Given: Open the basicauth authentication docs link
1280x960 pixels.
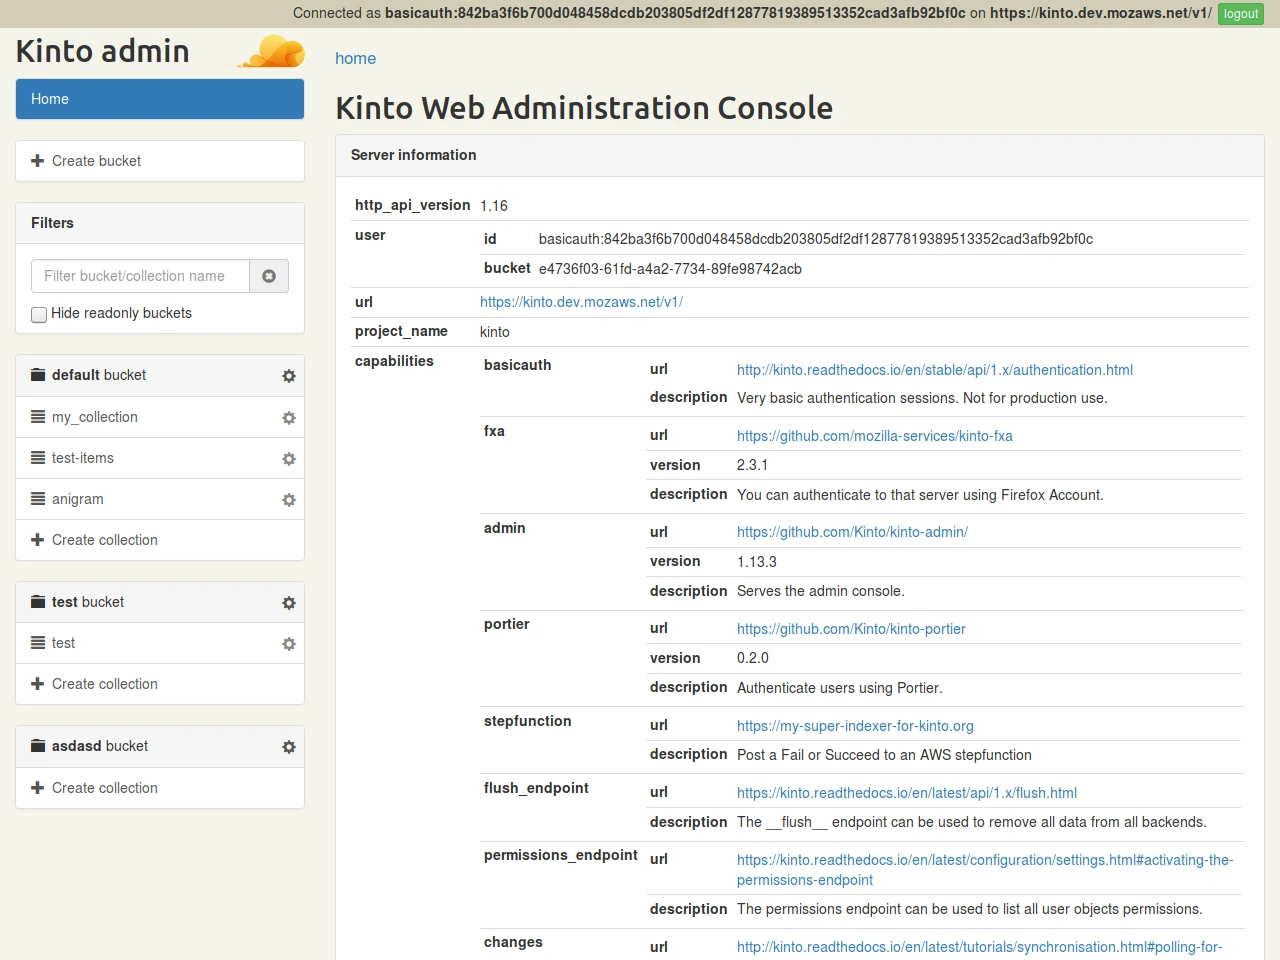Looking at the screenshot, I should 935,370.
